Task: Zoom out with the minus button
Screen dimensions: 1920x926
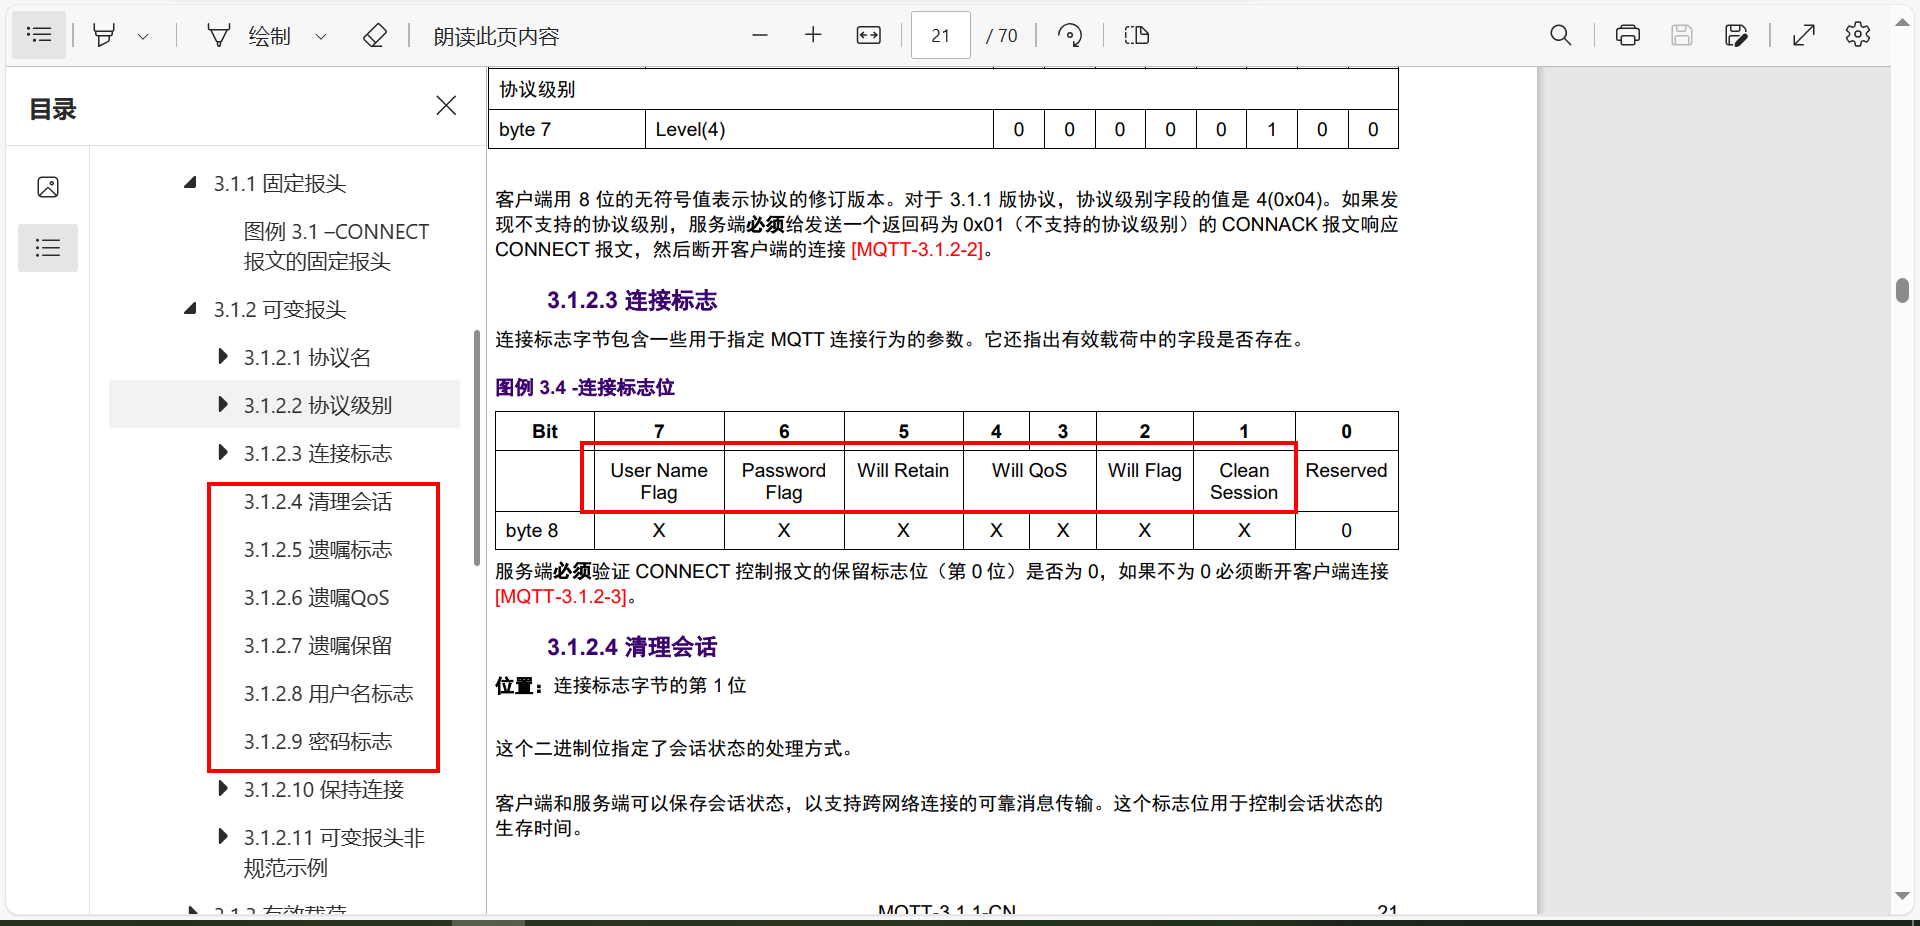Action: (760, 35)
